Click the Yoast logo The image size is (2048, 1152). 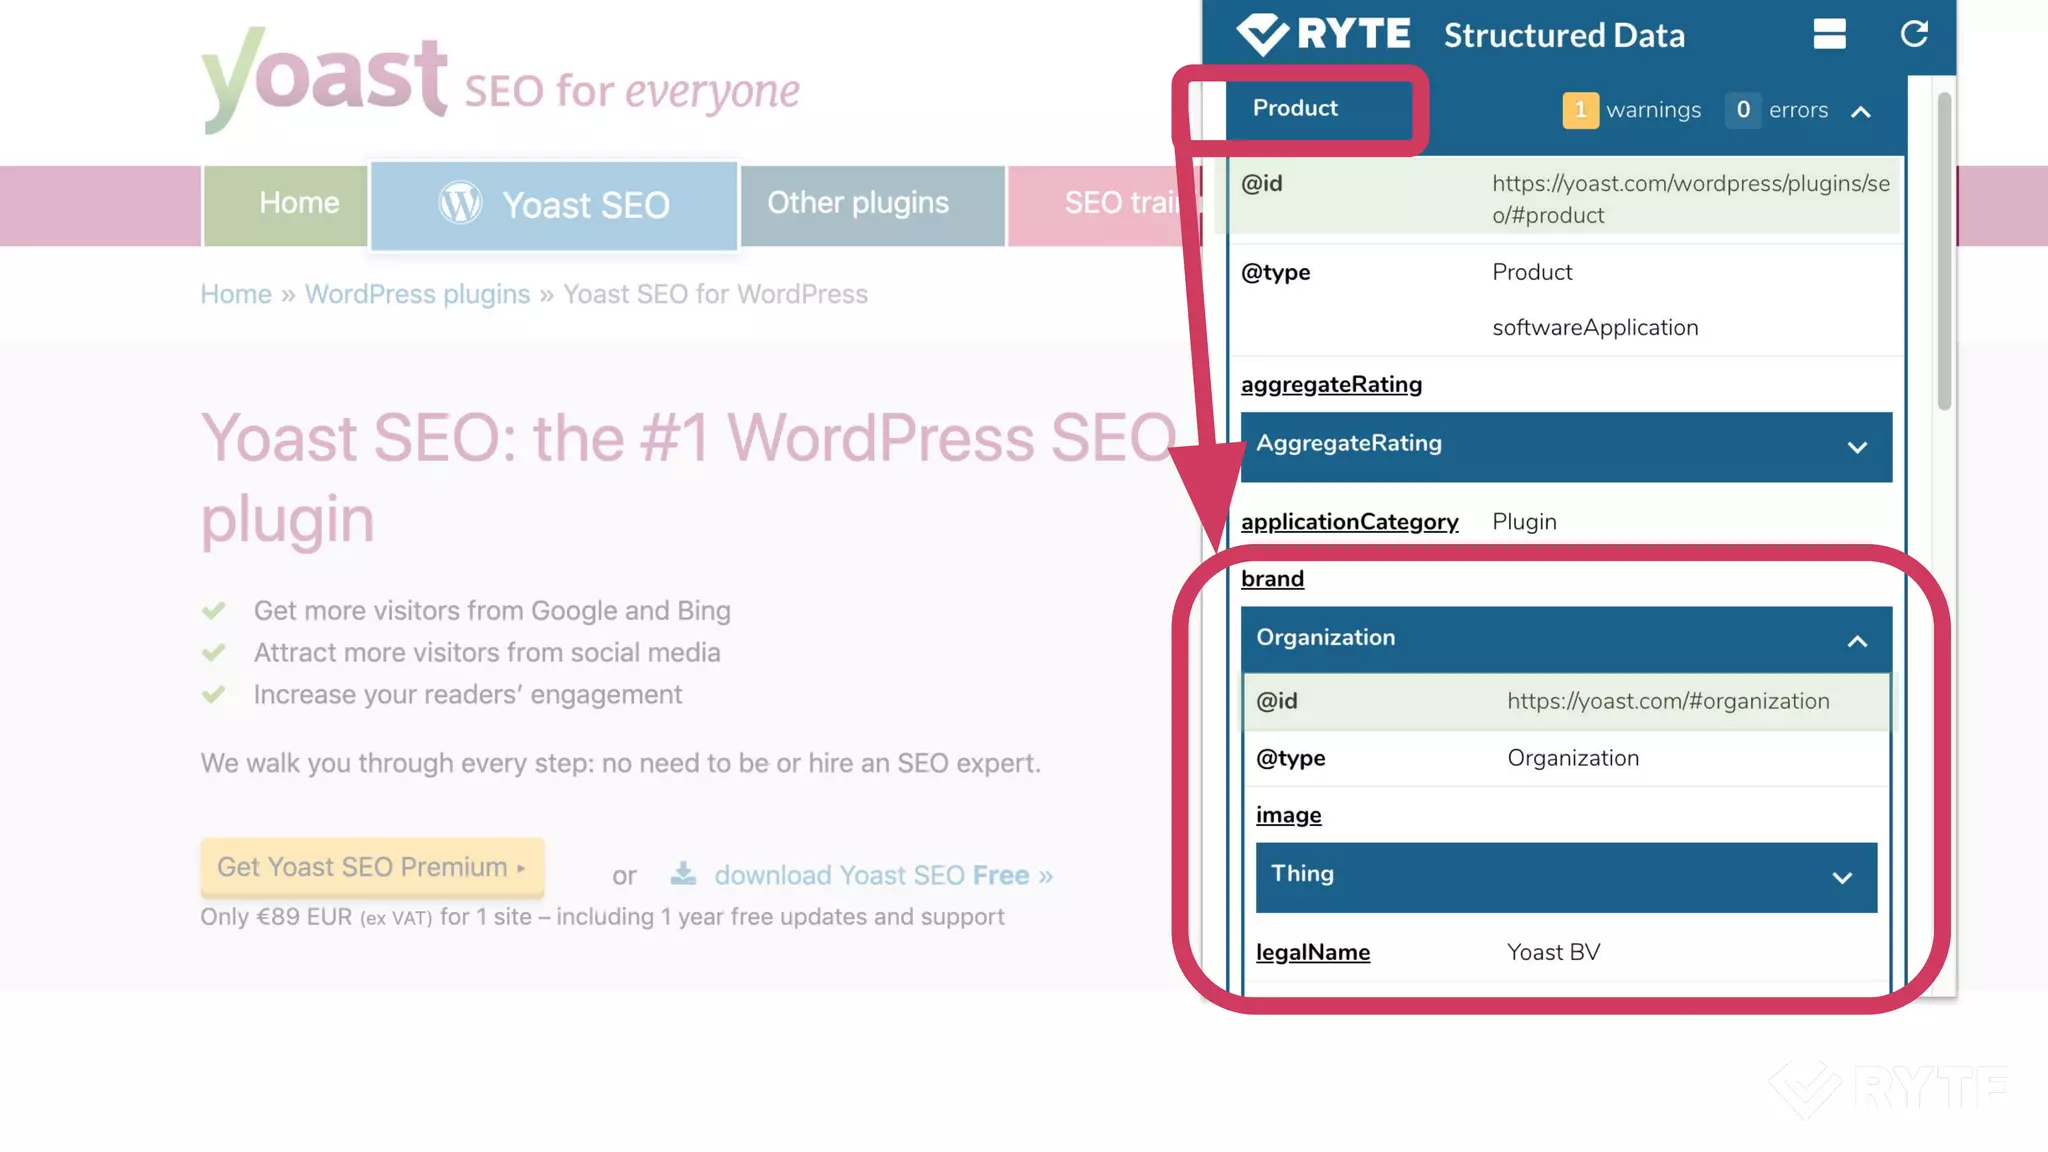[x=325, y=78]
